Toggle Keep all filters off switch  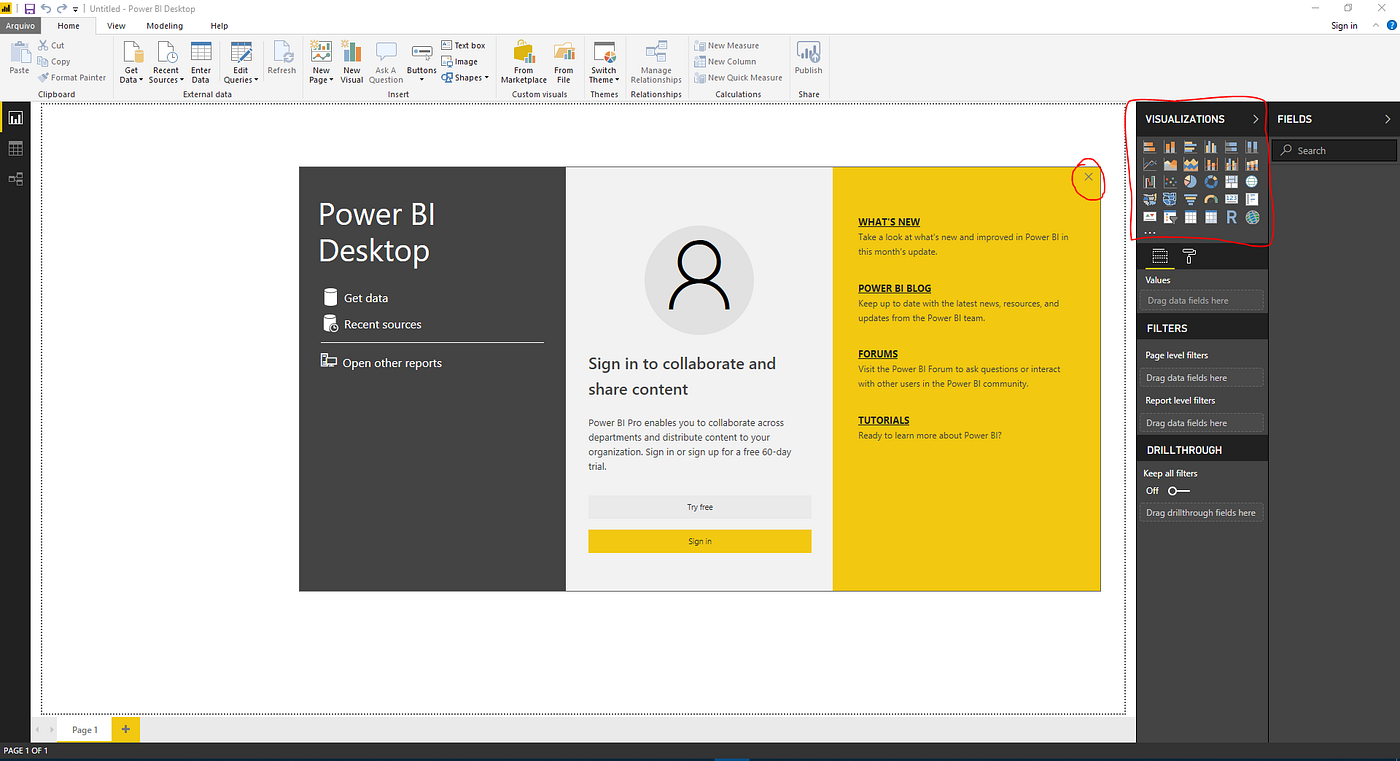pos(1177,490)
